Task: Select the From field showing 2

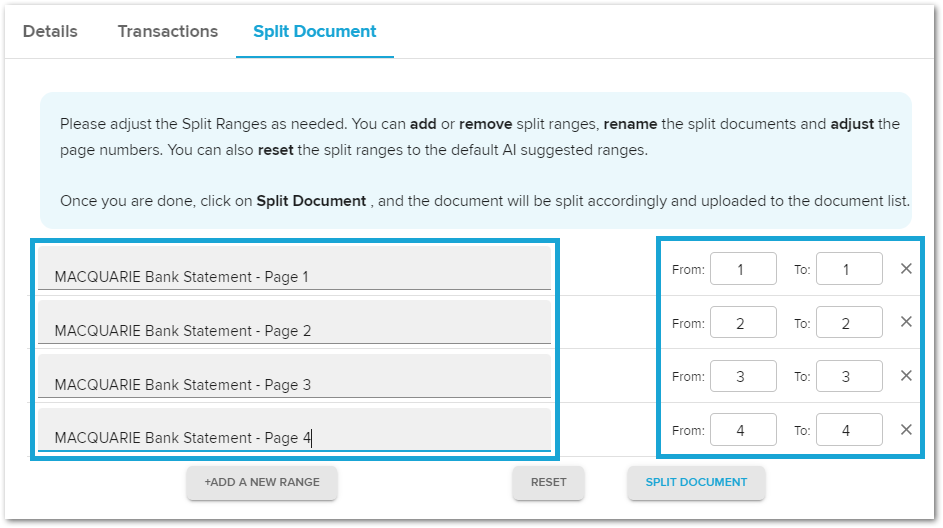Action: 743,322
